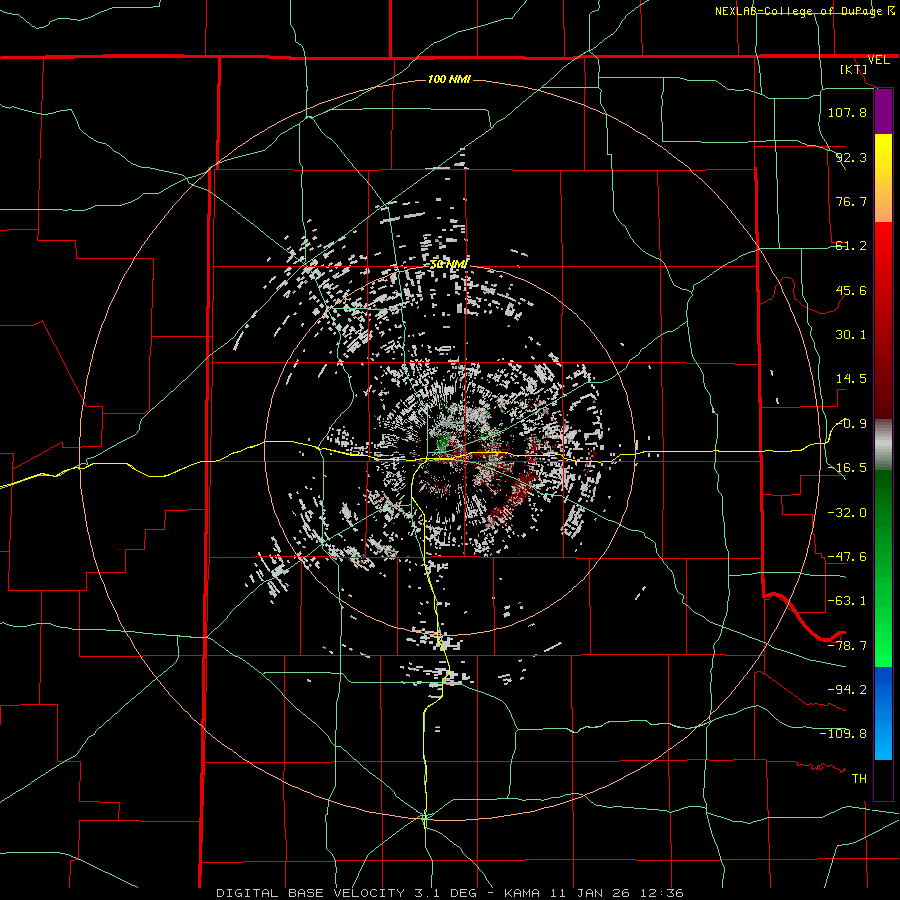
Task: Click the -94.2 value on velocity scale
Action: point(847,689)
